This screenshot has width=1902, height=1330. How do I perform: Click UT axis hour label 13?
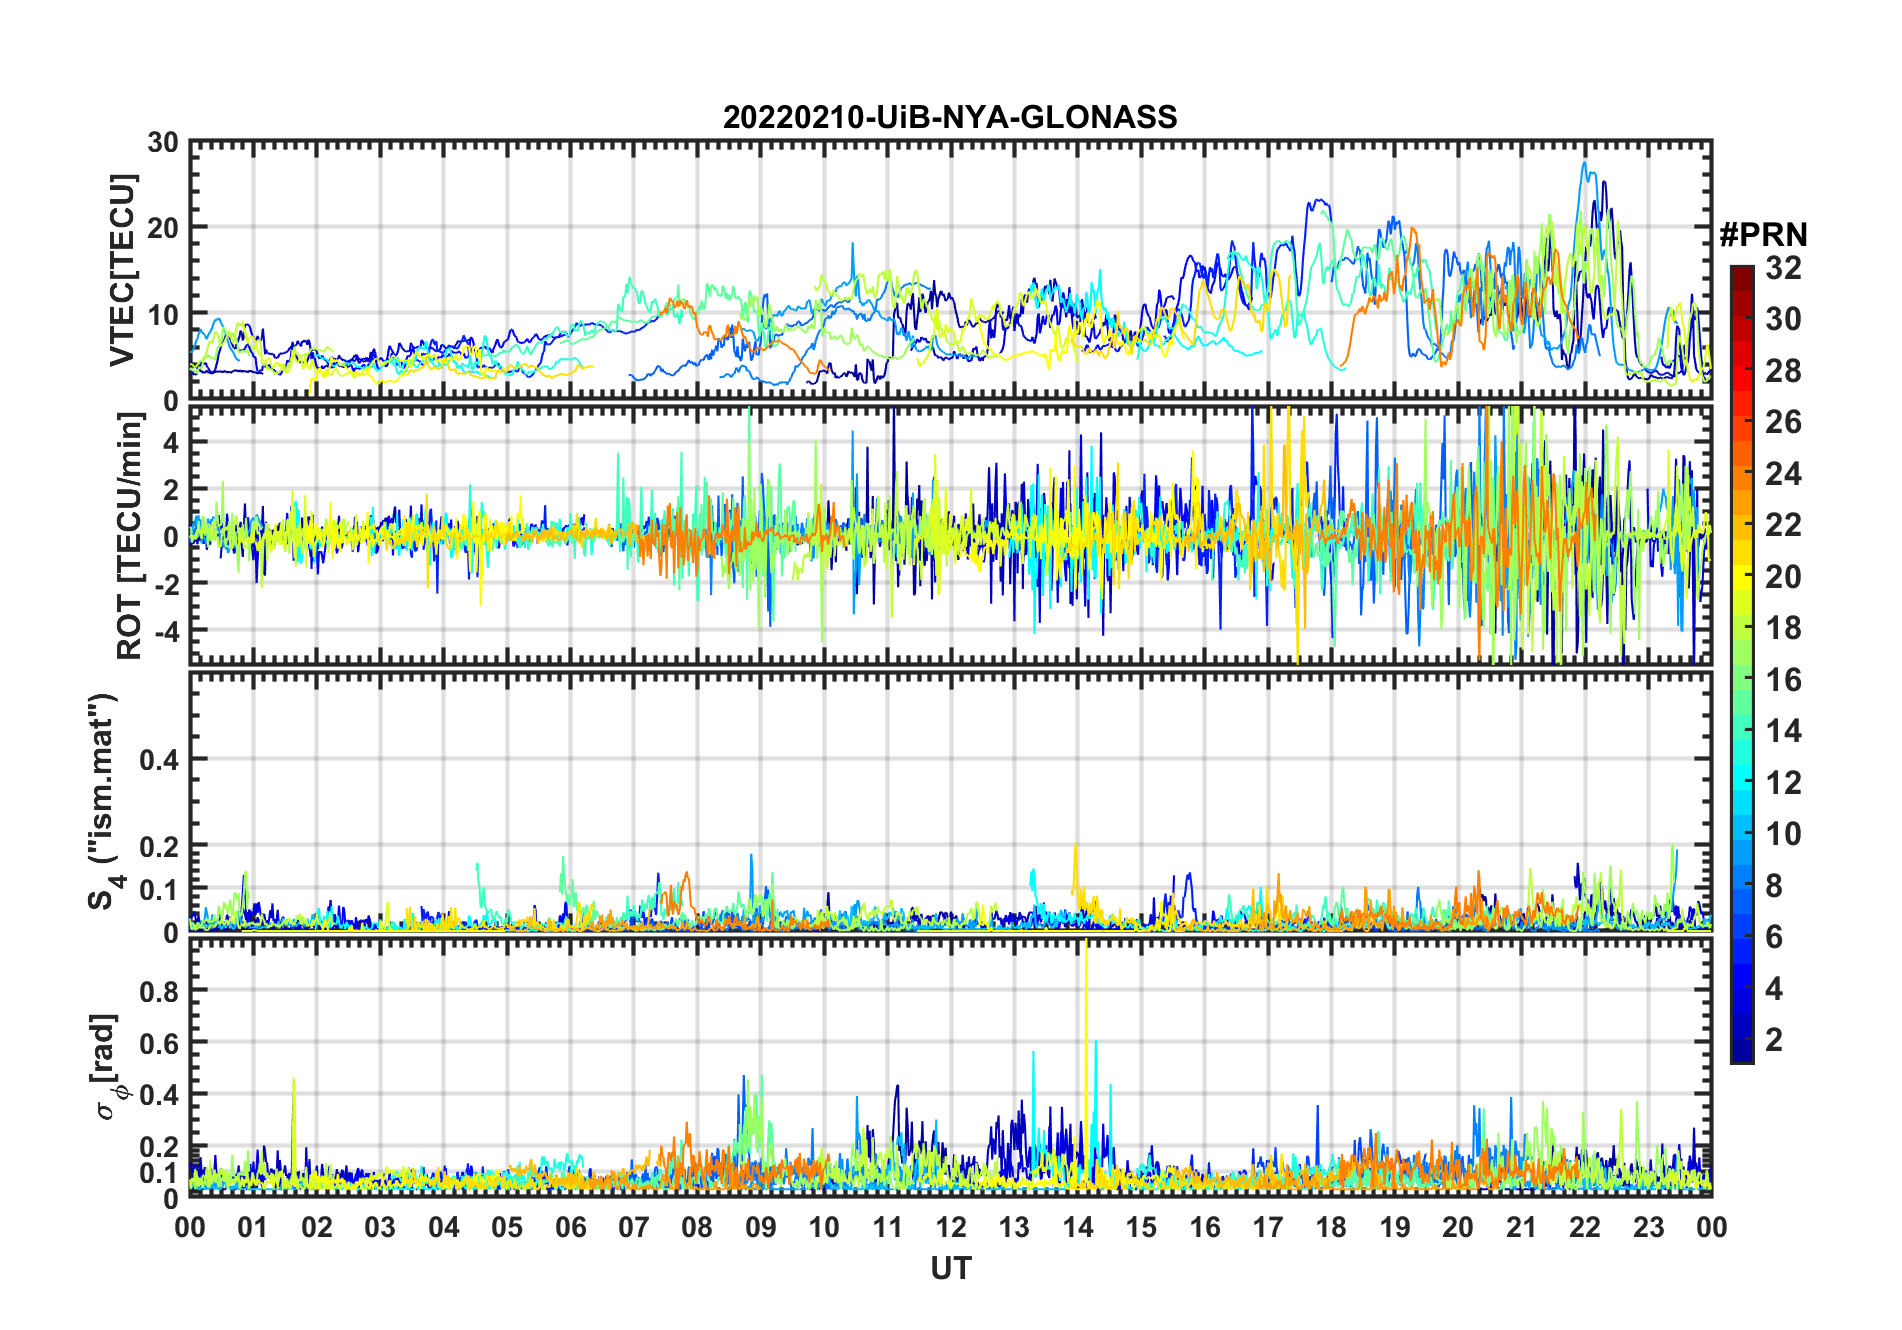(x=1014, y=1227)
